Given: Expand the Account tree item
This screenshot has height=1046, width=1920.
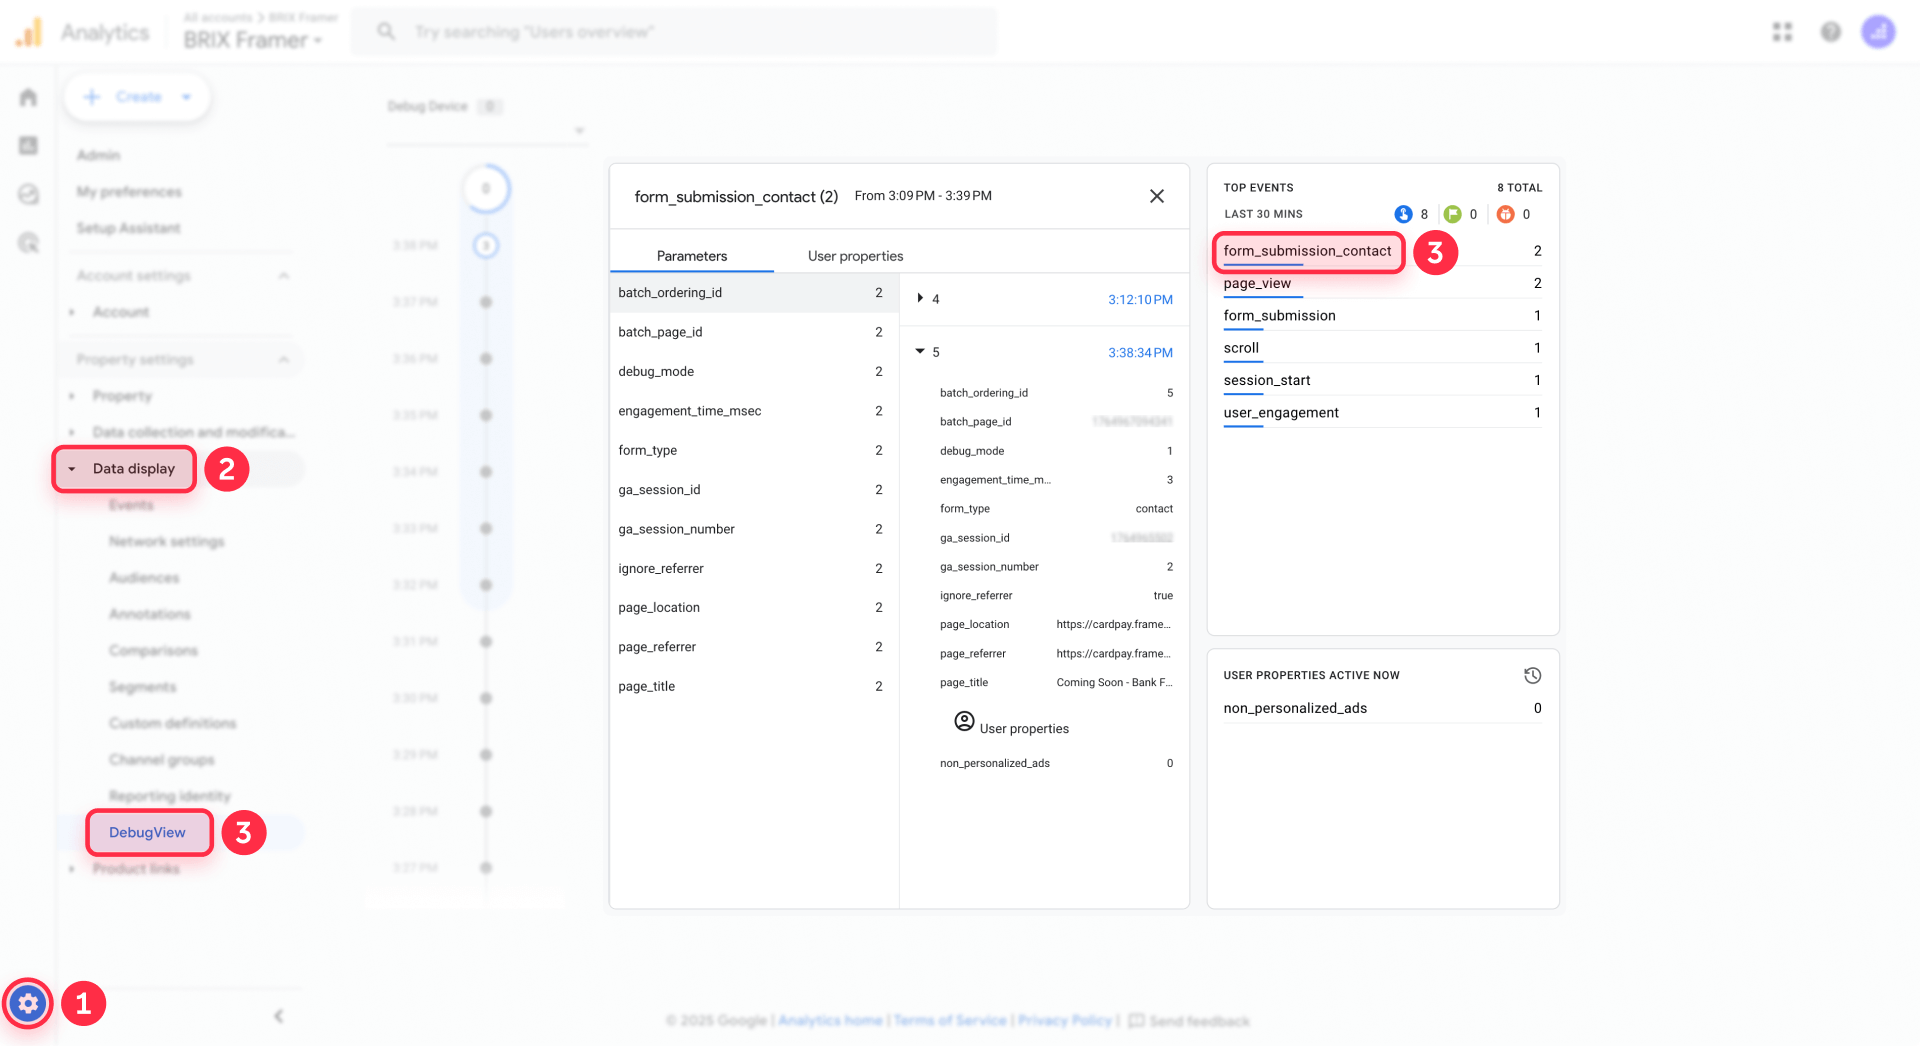Looking at the screenshot, I should 72,312.
